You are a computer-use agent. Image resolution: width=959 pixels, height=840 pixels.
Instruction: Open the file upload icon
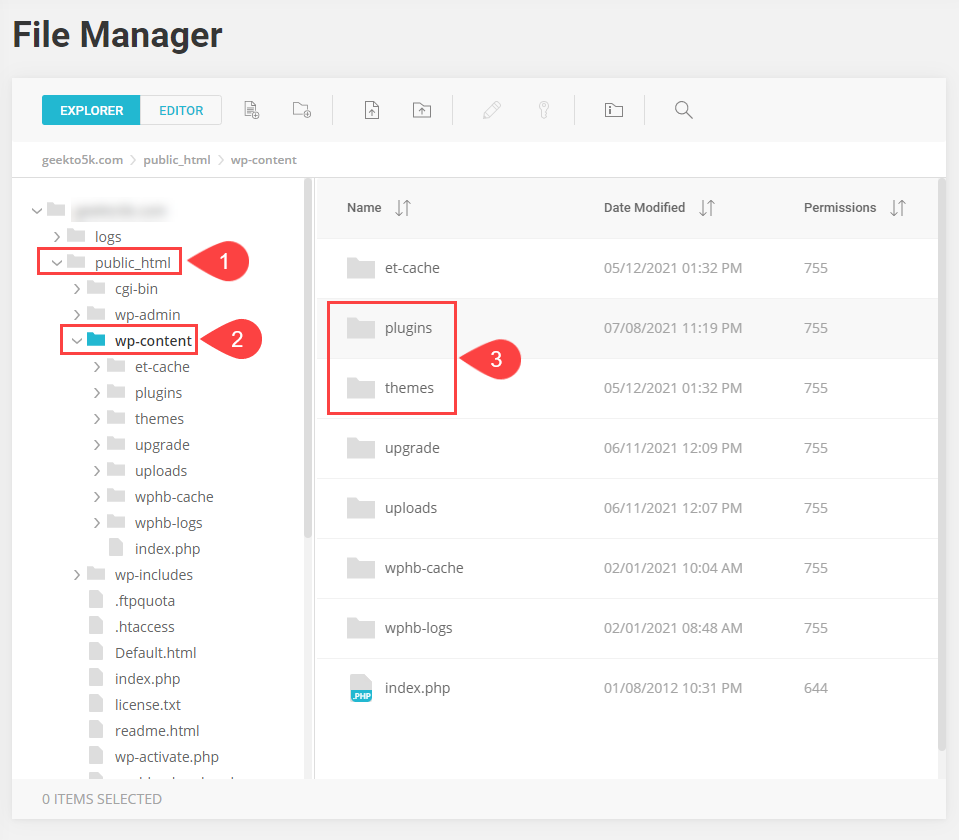tap(371, 110)
